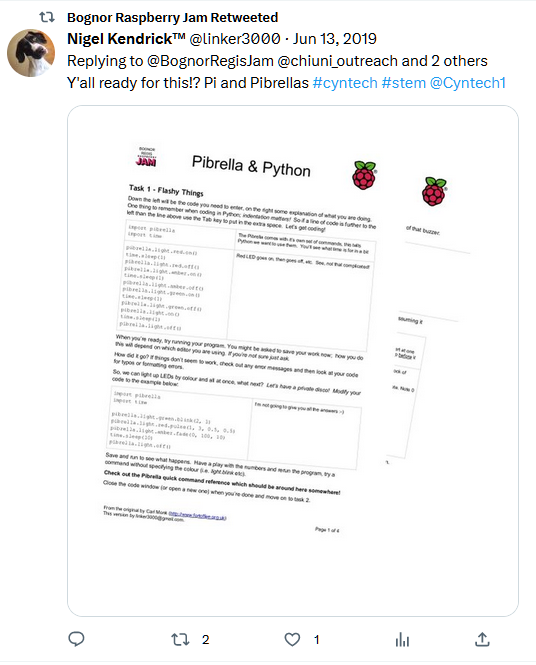This screenshot has height=665, width=536.
Task: Click the like count number 1
Action: click(317, 640)
